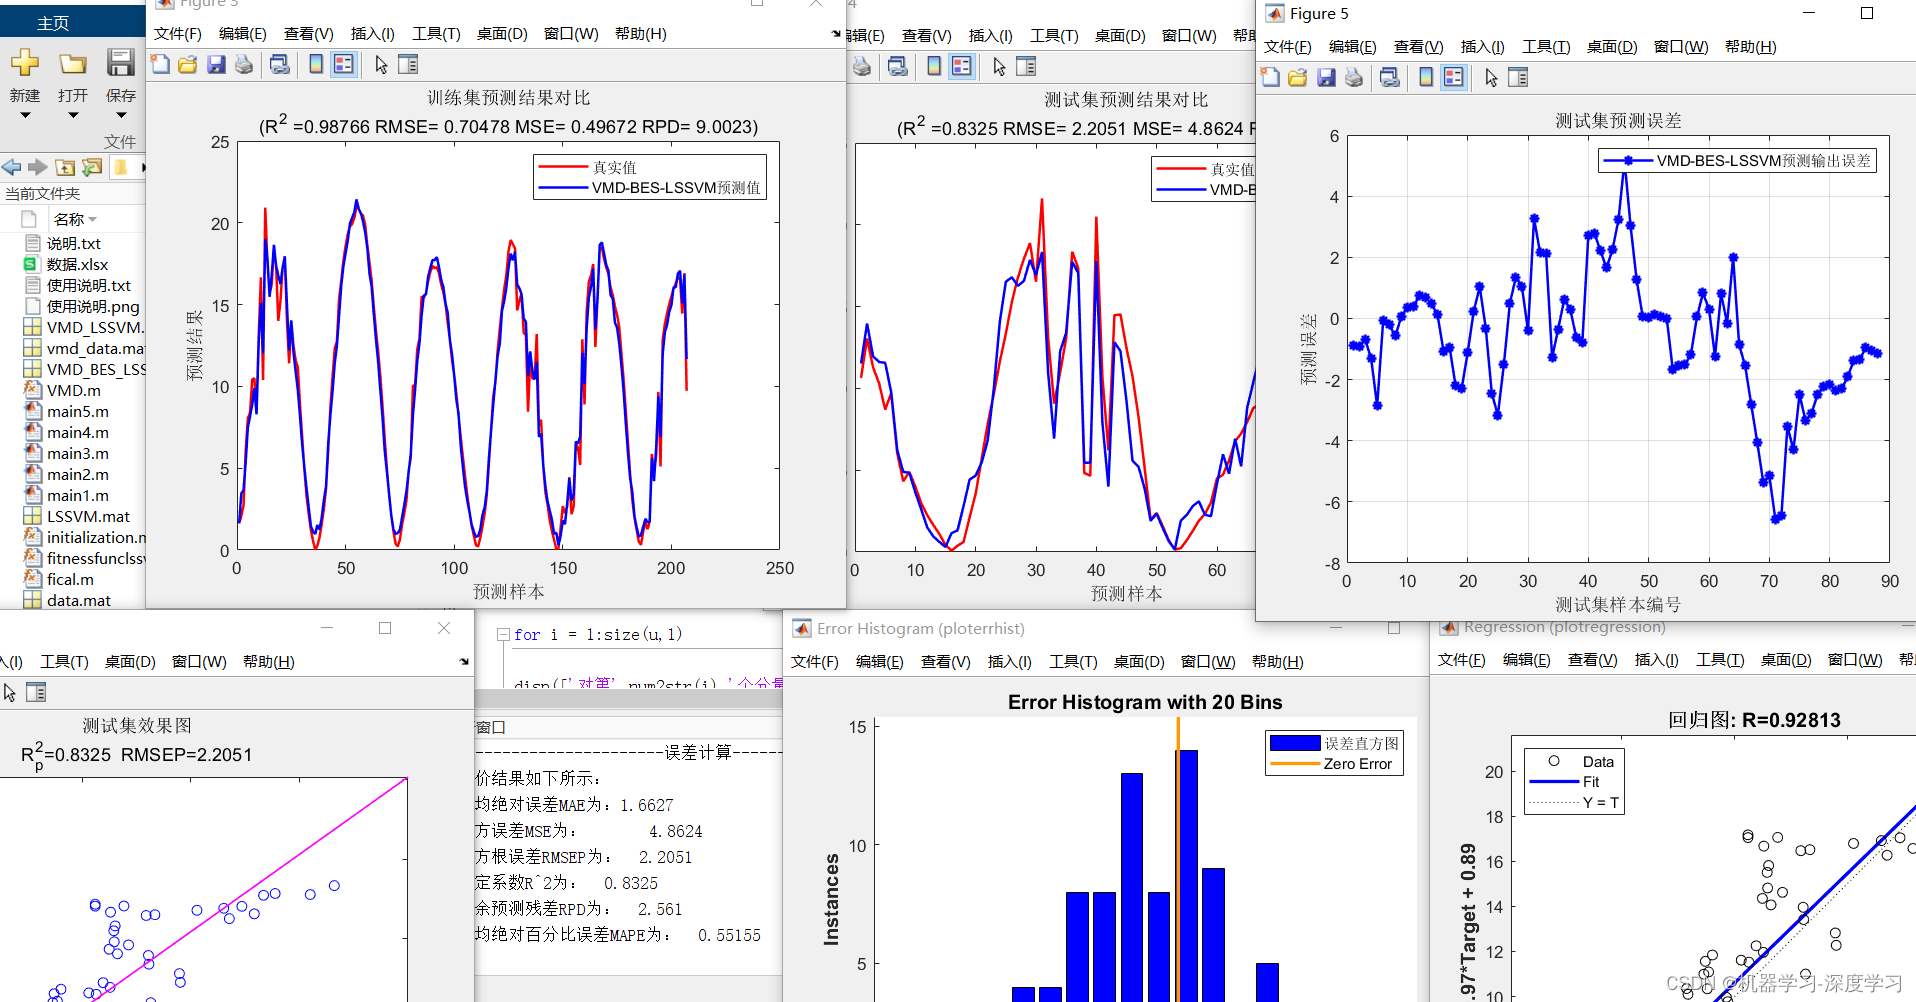Toggle Insert Colorbar in Figure 5 toolbar

[x=1426, y=78]
